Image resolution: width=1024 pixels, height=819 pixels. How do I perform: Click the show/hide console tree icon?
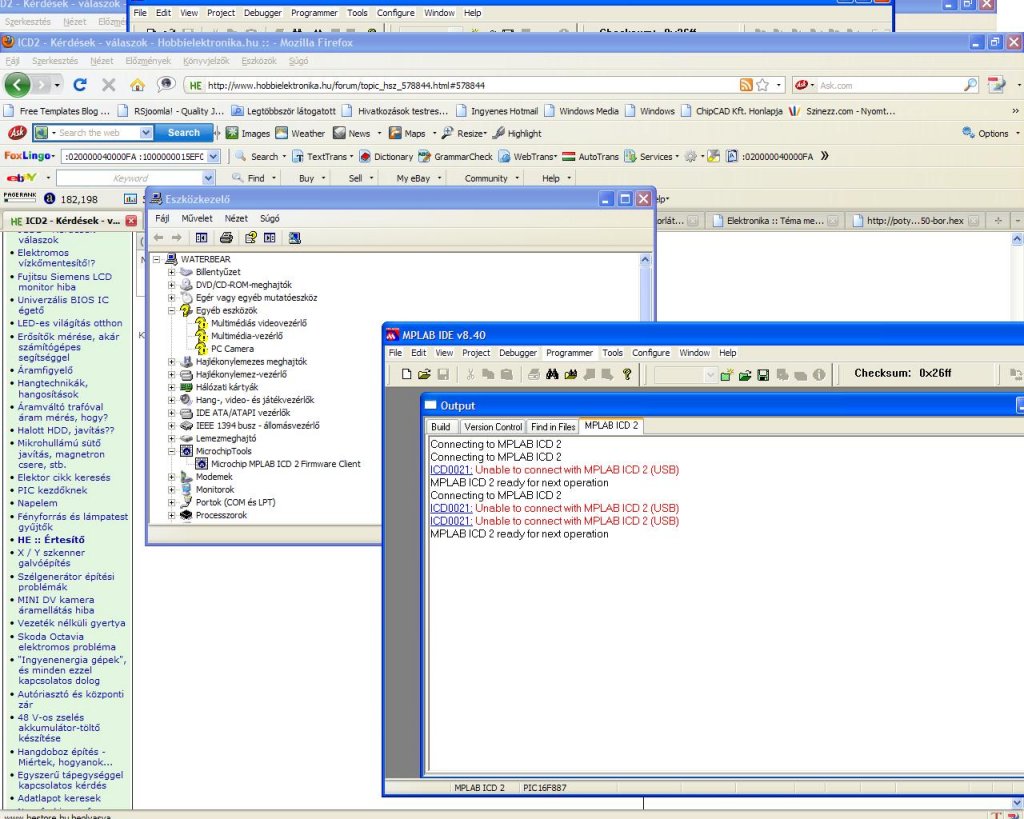click(201, 238)
